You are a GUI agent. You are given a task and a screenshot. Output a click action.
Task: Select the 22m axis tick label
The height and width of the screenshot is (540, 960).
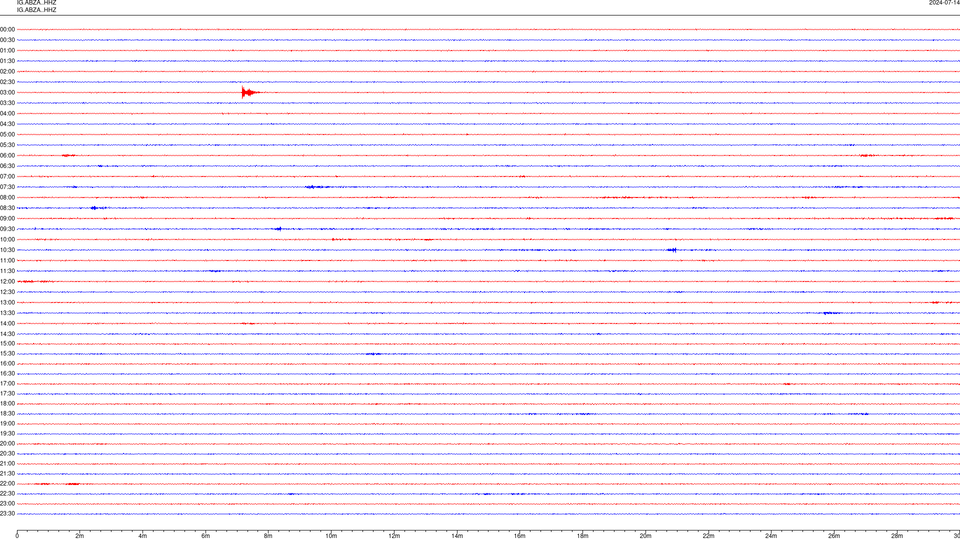708,536
